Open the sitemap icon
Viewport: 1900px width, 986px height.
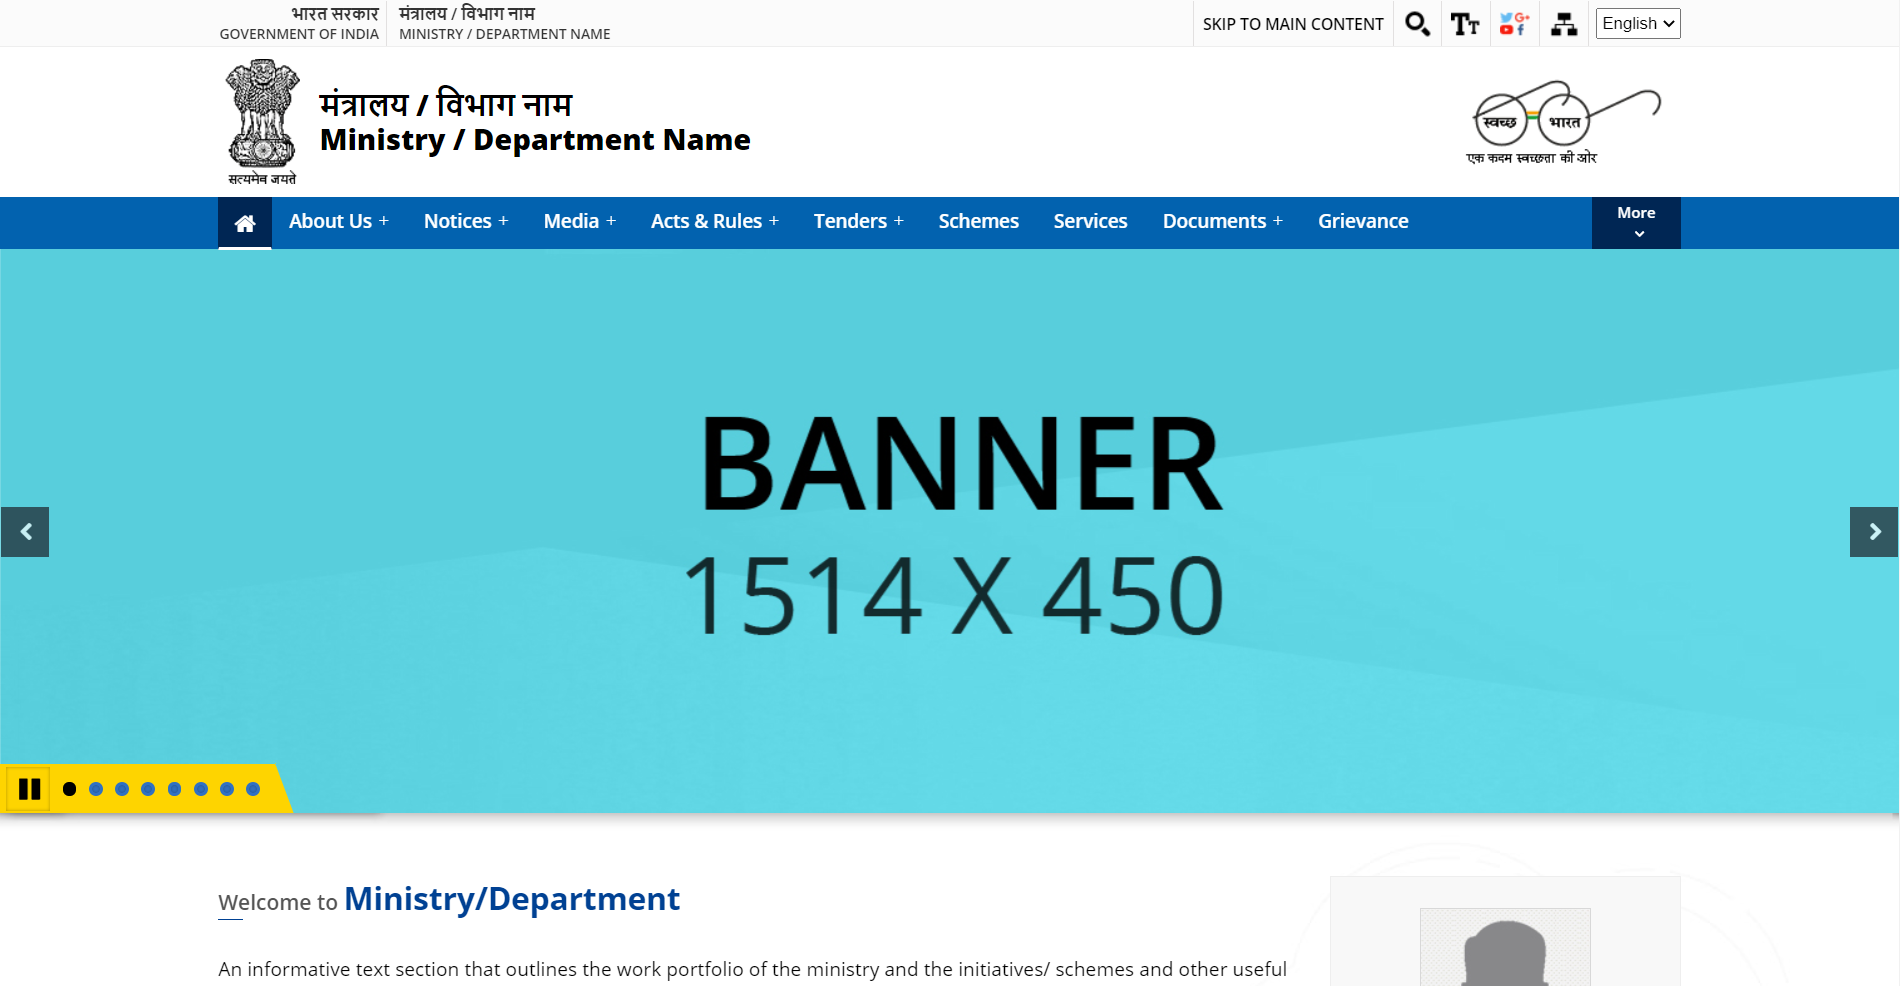1564,24
